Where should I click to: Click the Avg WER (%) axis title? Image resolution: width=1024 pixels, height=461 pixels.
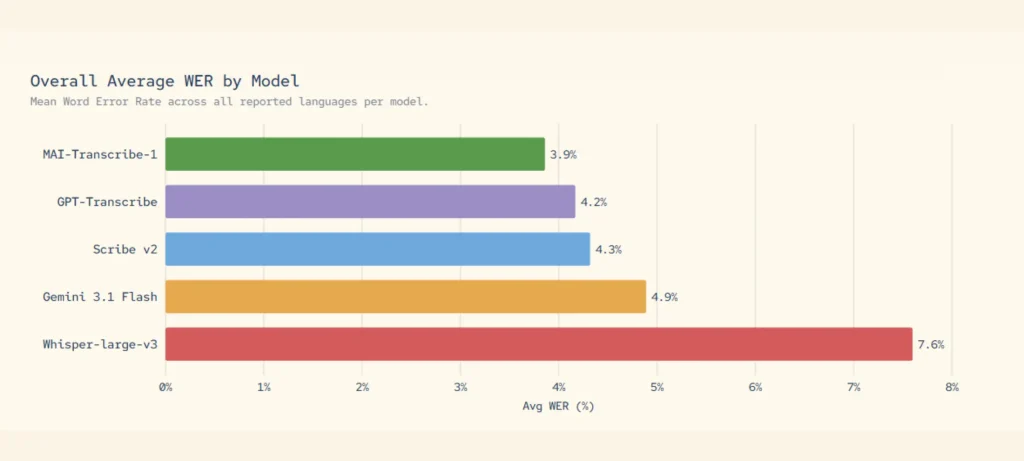[558, 406]
